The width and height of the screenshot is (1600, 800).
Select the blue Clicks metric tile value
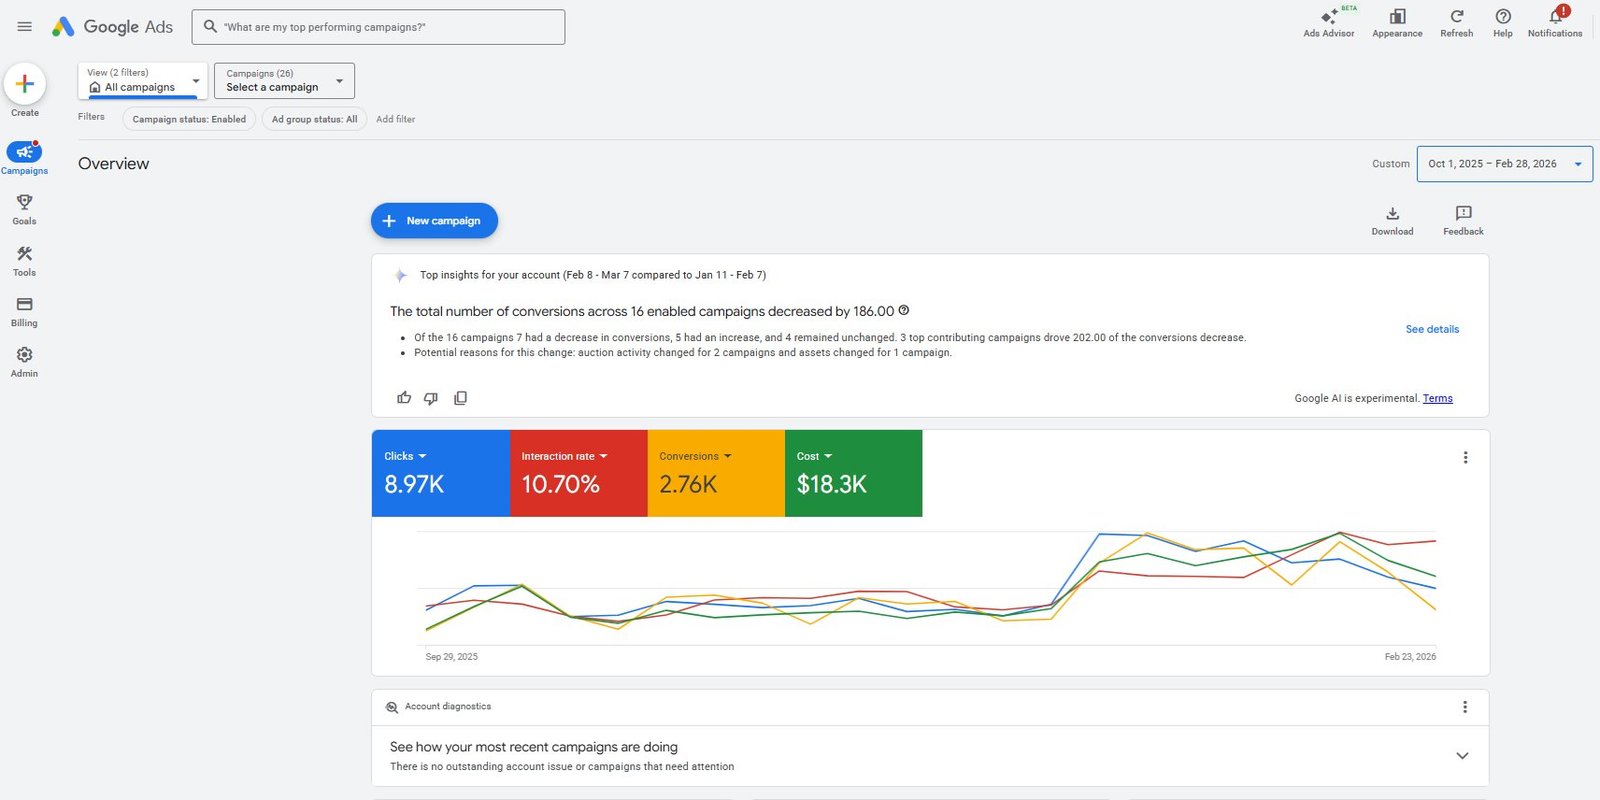414,485
